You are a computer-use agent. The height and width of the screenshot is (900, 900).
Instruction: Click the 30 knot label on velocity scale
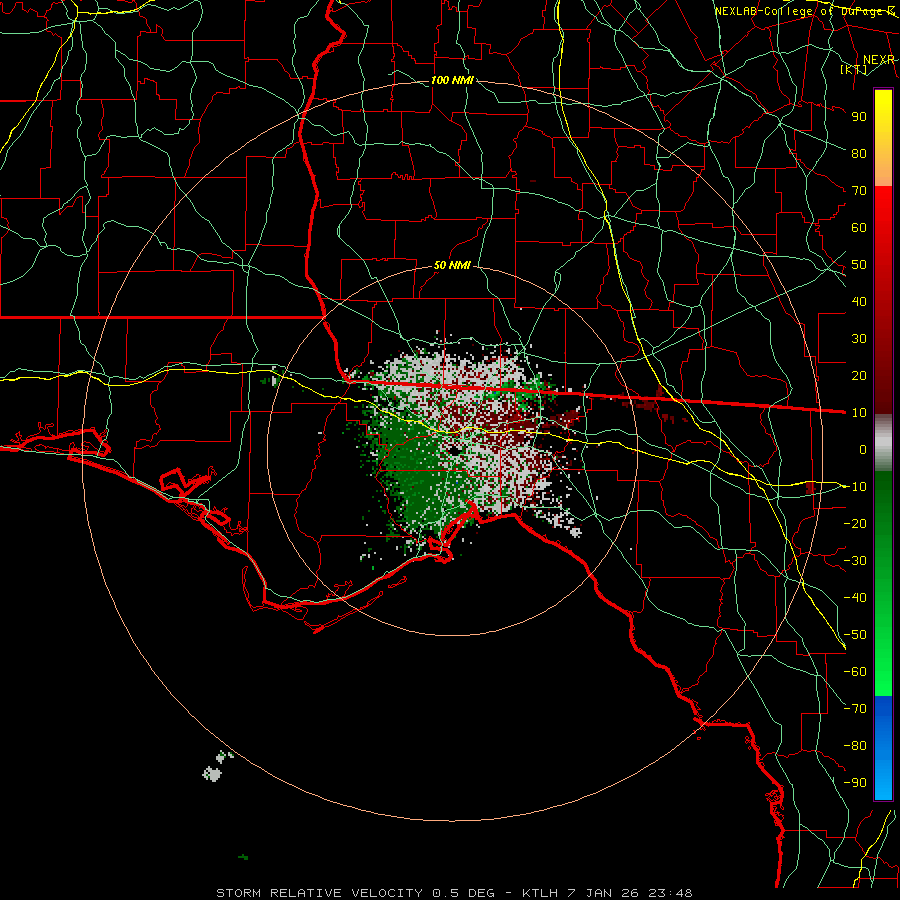click(859, 339)
